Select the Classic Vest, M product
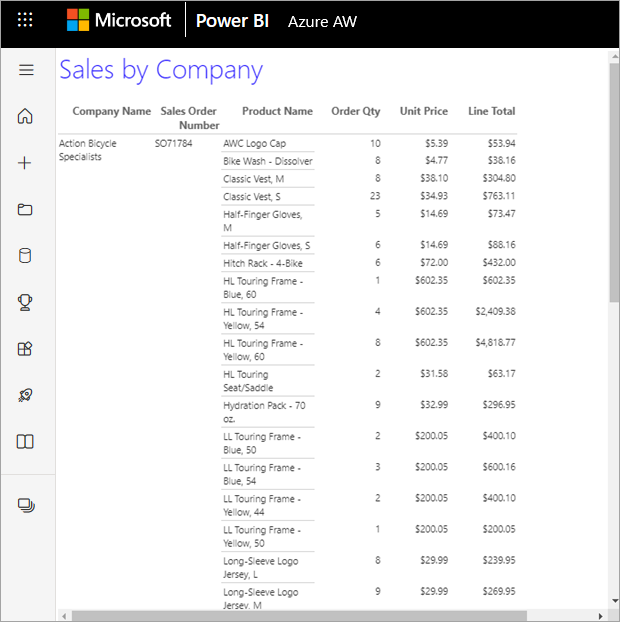 coord(253,179)
